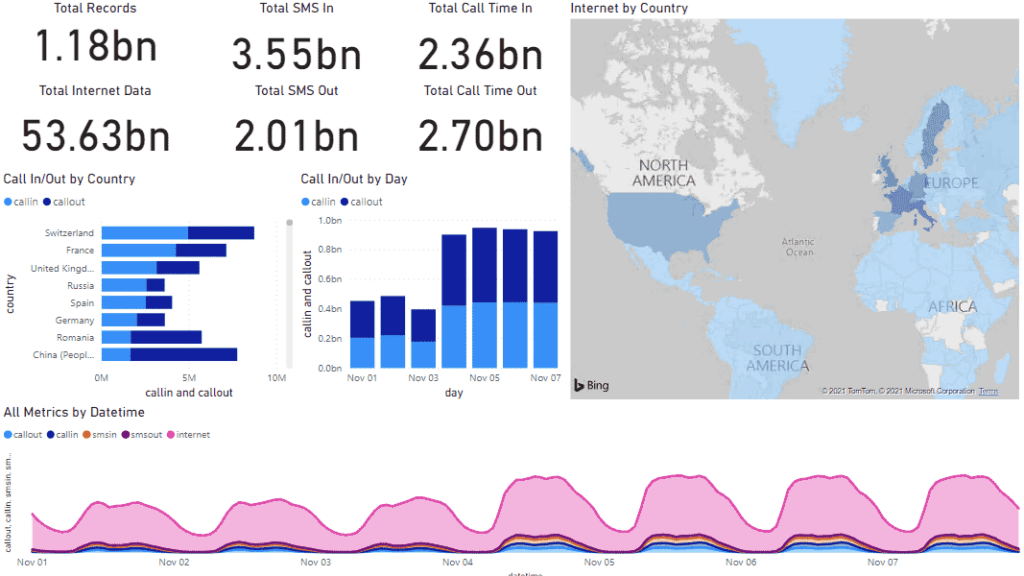Click the Call In/Out by Day title
Image resolution: width=1024 pixels, height=576 pixels.
click(354, 179)
